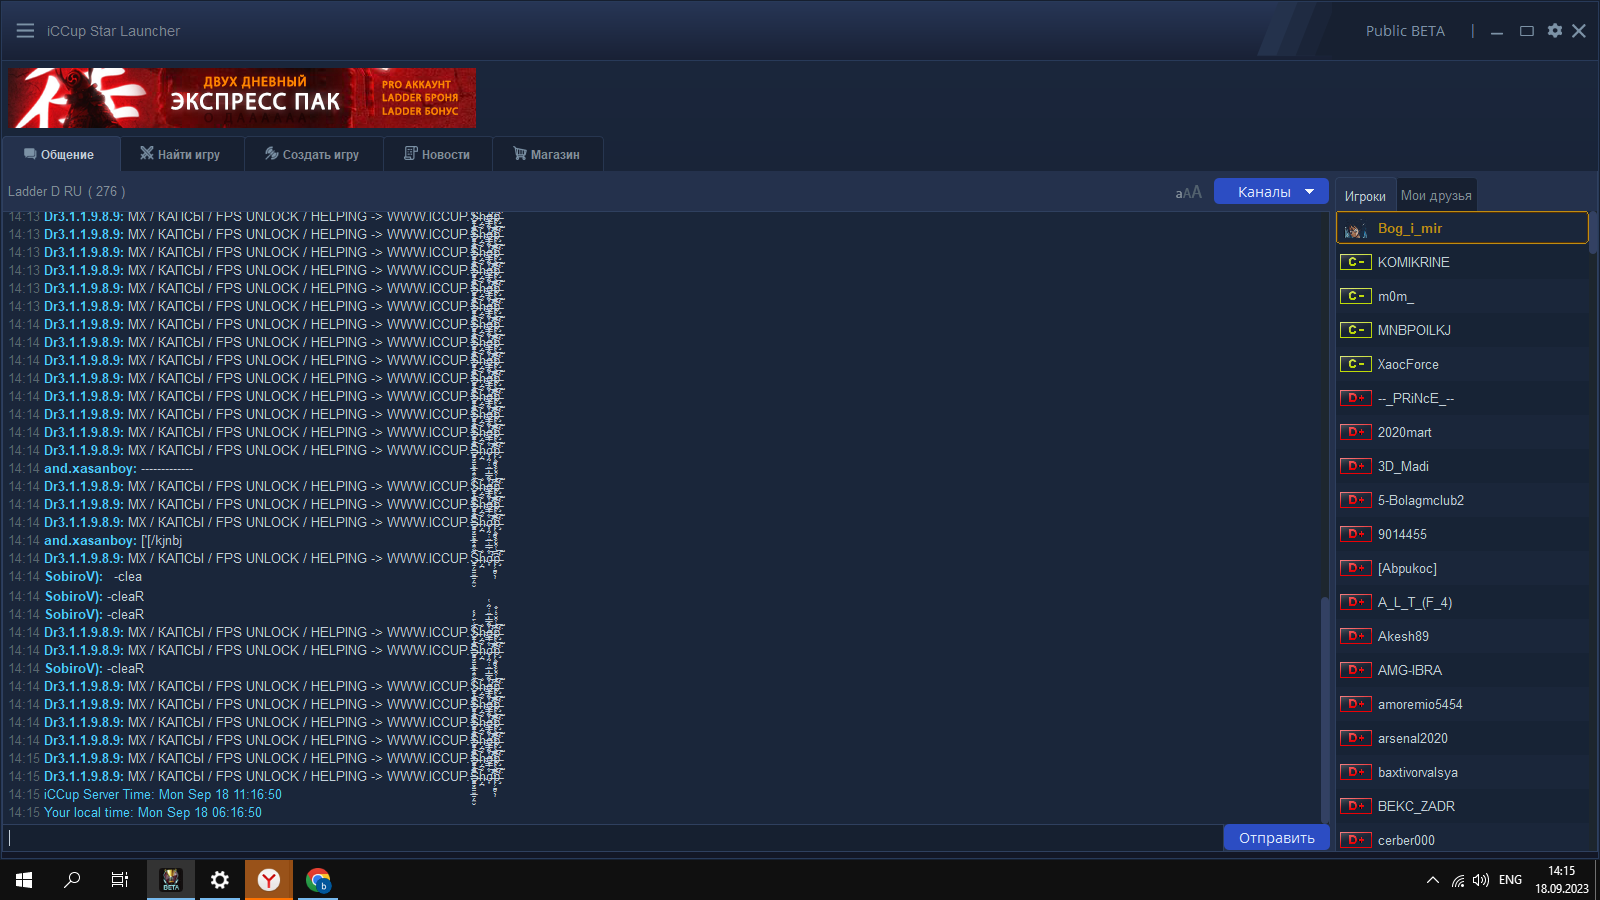Expand the Каналы channels dropdown

tap(1271, 191)
